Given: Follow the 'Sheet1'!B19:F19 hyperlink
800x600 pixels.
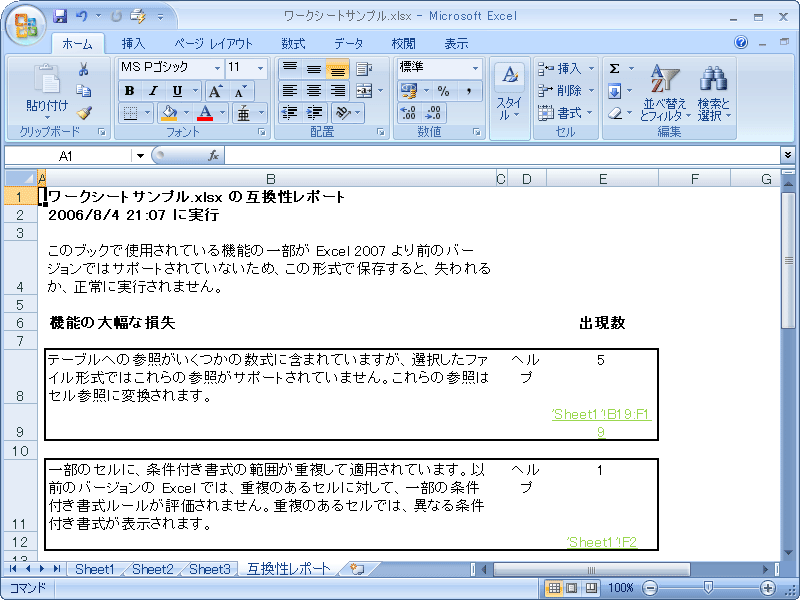Looking at the screenshot, I should [x=602, y=423].
